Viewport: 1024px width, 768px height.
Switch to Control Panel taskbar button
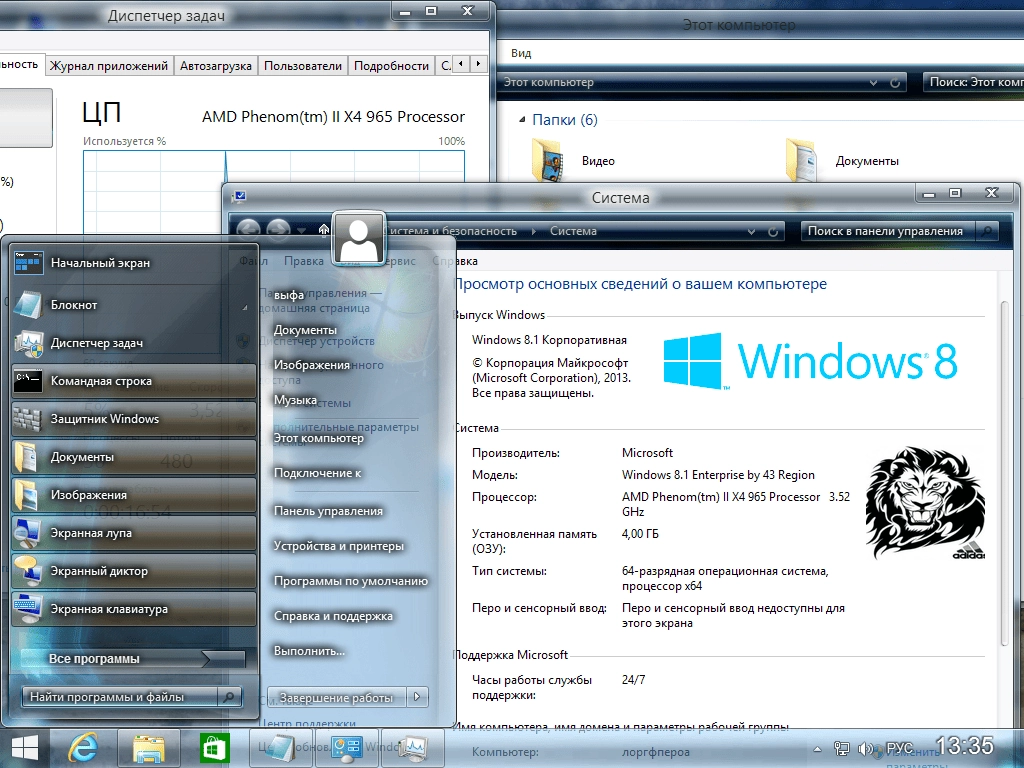point(346,748)
